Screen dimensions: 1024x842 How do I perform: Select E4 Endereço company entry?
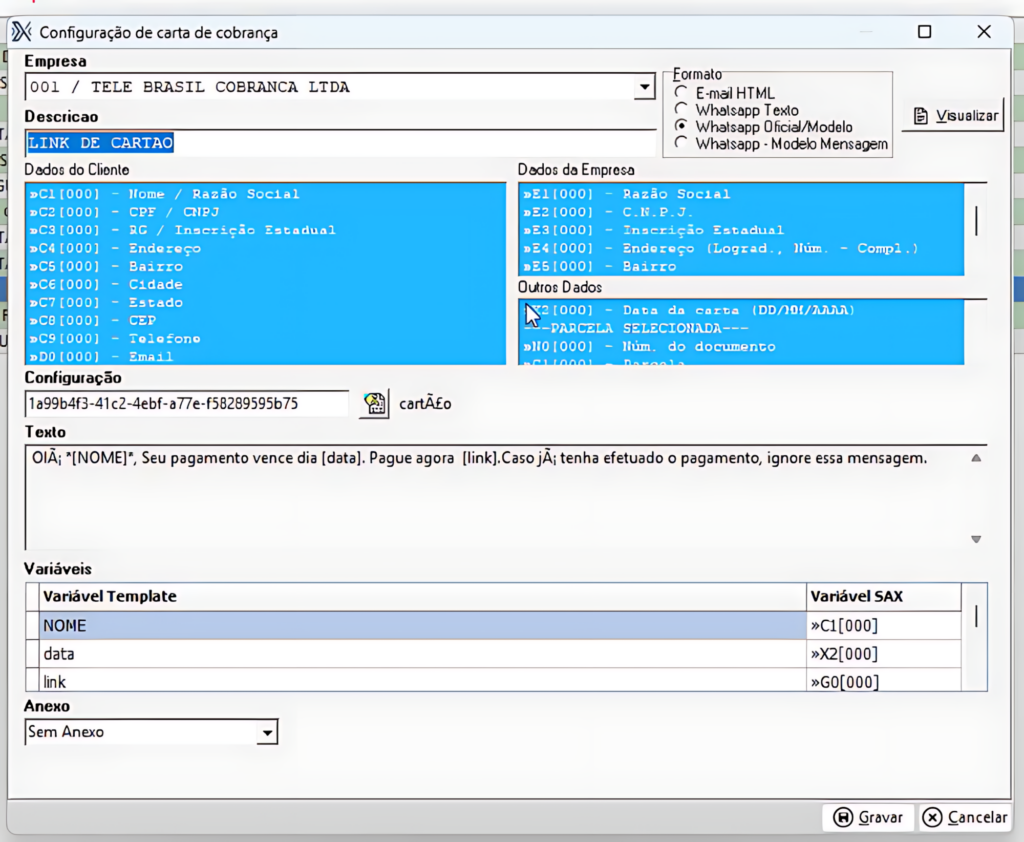[x=741, y=248]
